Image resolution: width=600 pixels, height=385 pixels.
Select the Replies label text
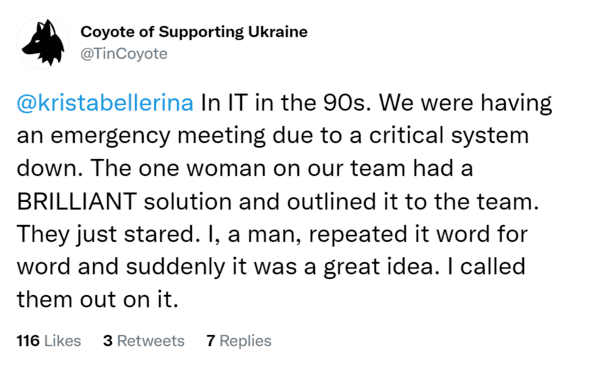245,341
